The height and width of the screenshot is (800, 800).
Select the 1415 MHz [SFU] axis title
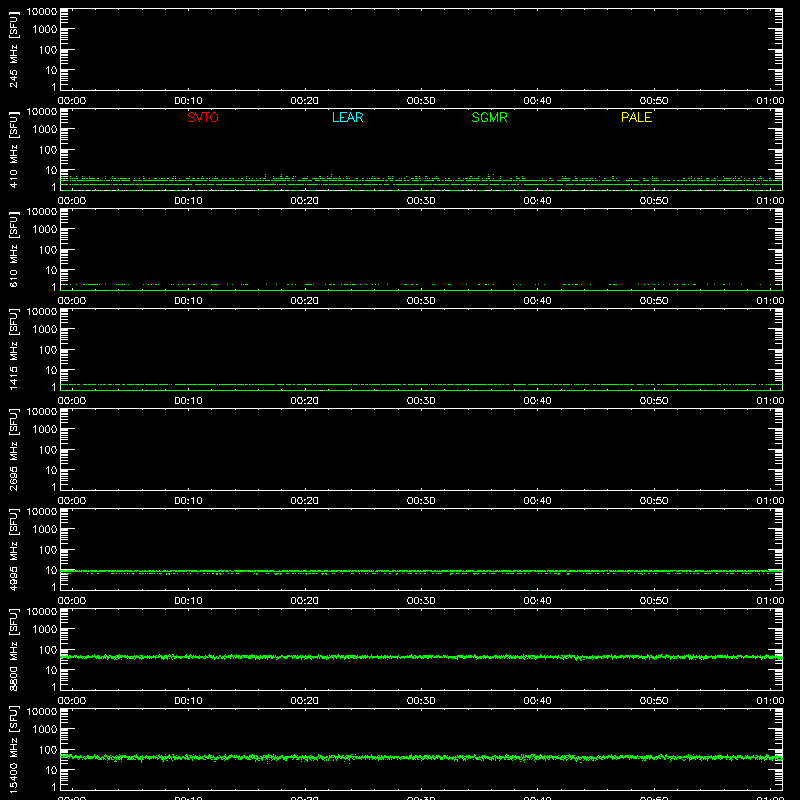point(14,349)
